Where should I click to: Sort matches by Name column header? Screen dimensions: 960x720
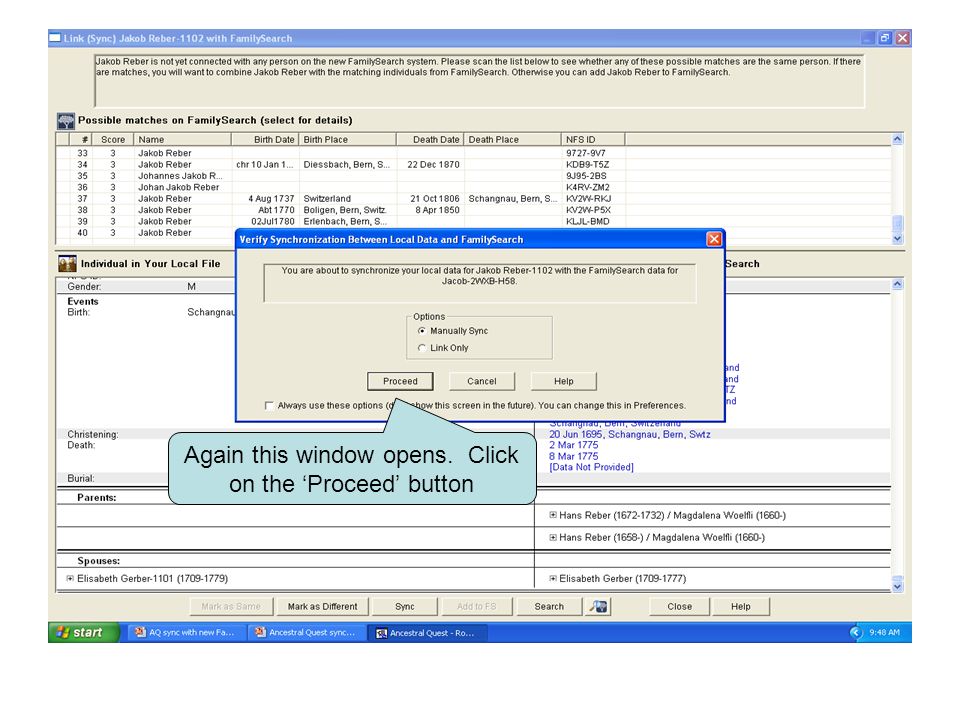pos(182,140)
